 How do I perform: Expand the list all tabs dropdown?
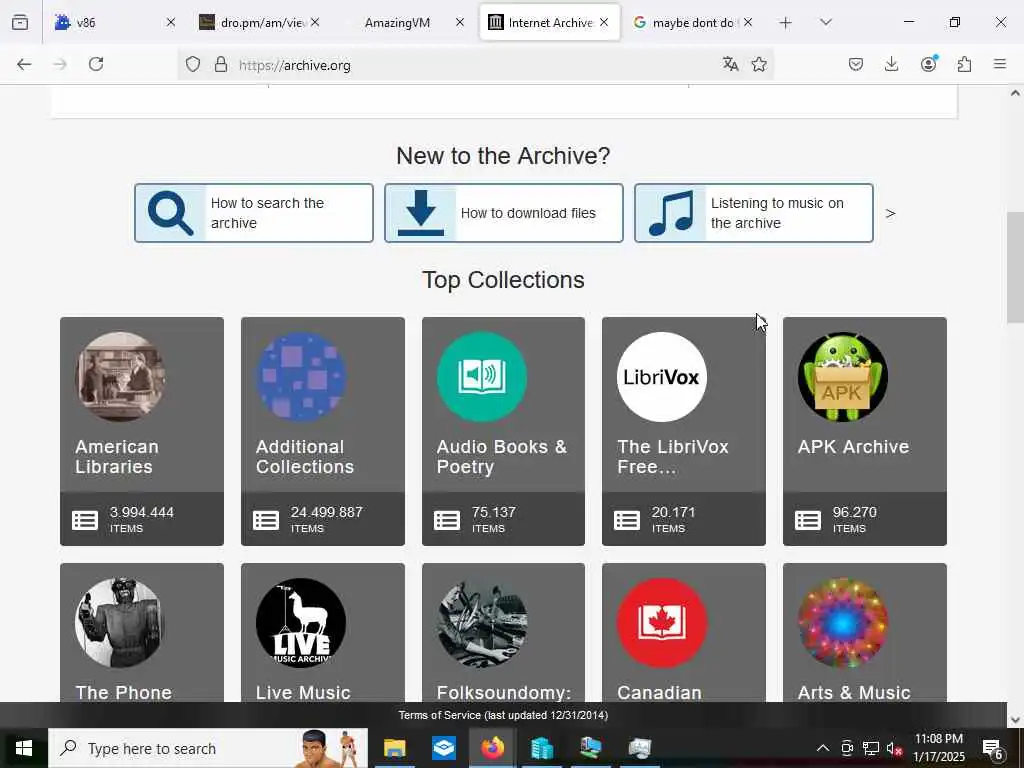(825, 23)
